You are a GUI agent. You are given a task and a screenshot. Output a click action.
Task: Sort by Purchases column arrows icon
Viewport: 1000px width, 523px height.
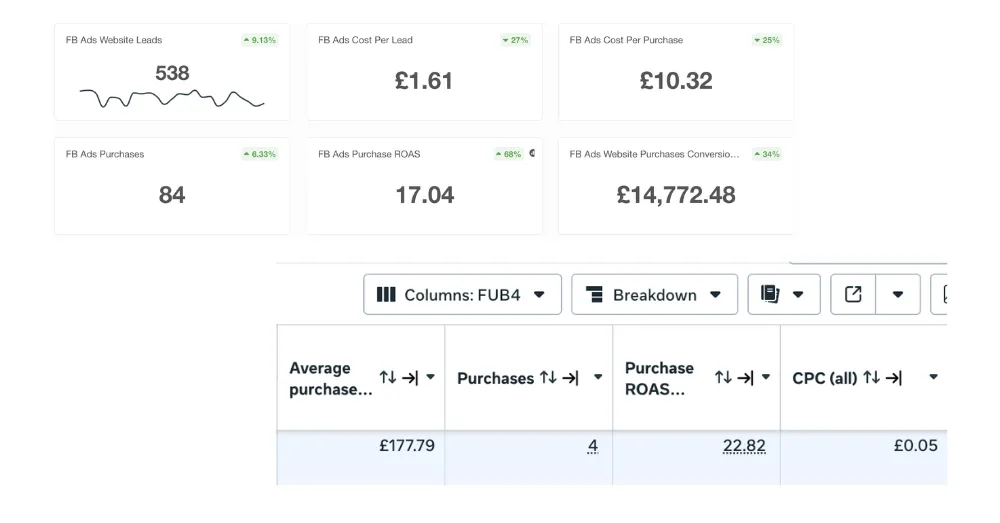tap(548, 377)
